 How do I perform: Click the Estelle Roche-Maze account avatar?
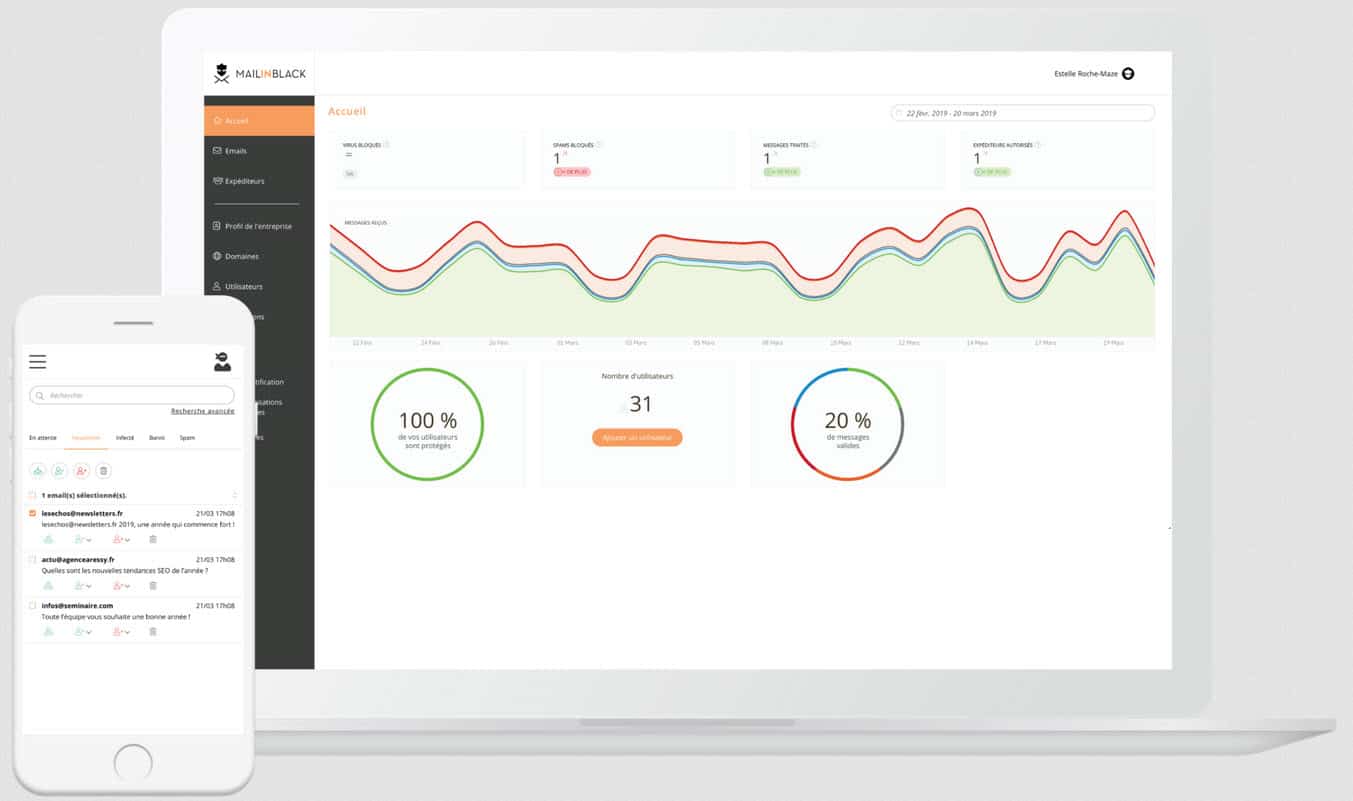tap(1128, 74)
